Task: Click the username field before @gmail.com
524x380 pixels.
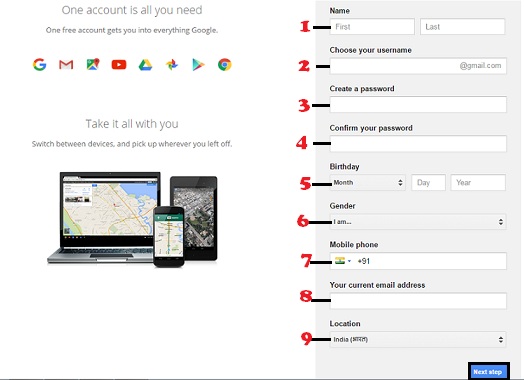Action: point(394,66)
